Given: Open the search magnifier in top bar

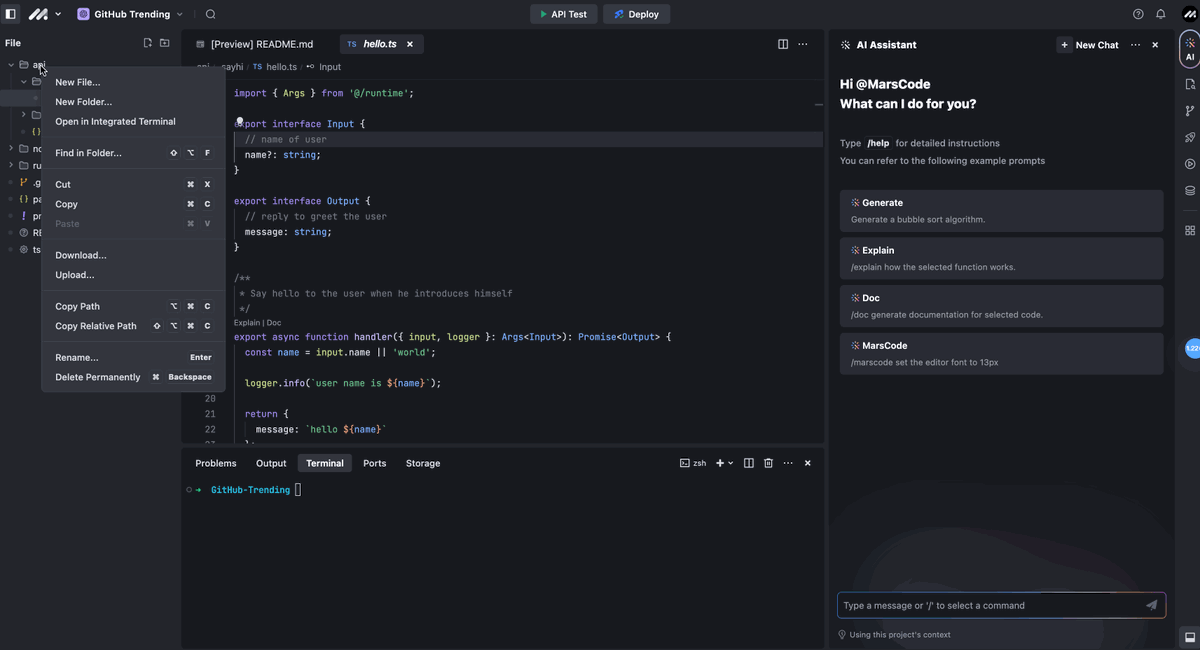Looking at the screenshot, I should pyautogui.click(x=211, y=14).
